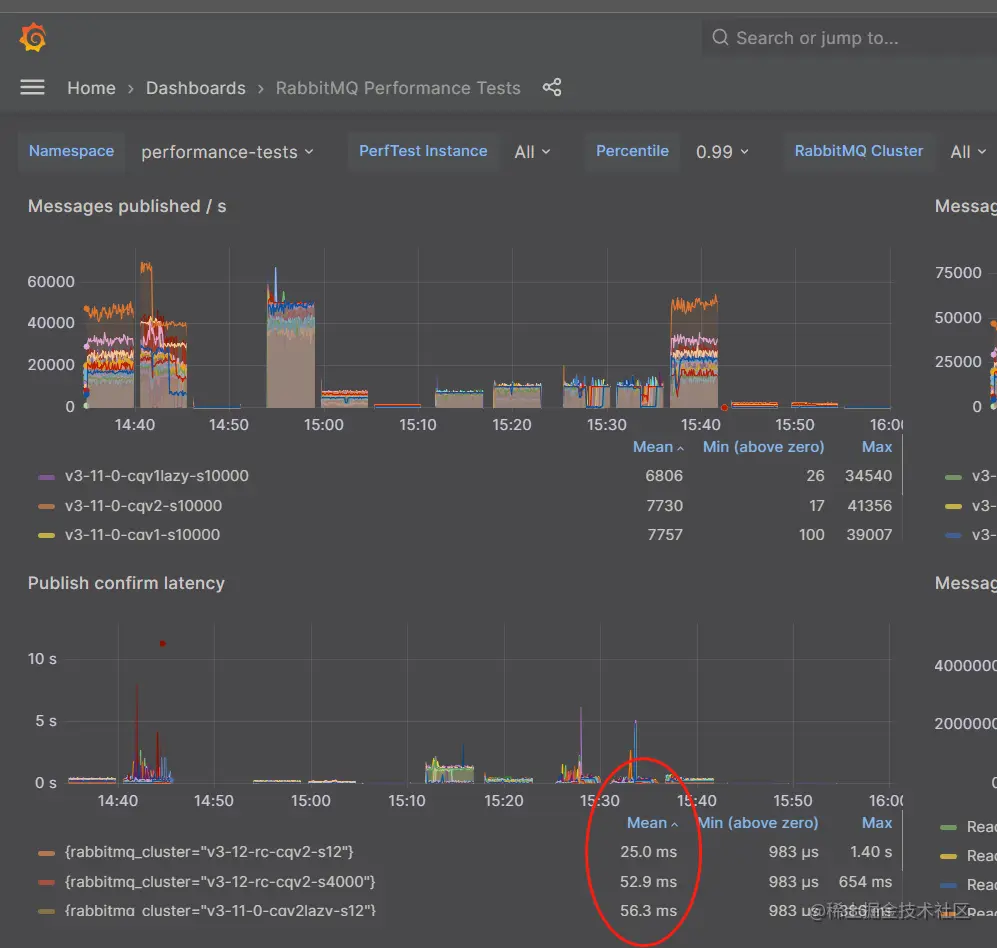997x948 pixels.
Task: Sort Publish confirm latency legend by Max
Action: (877, 823)
